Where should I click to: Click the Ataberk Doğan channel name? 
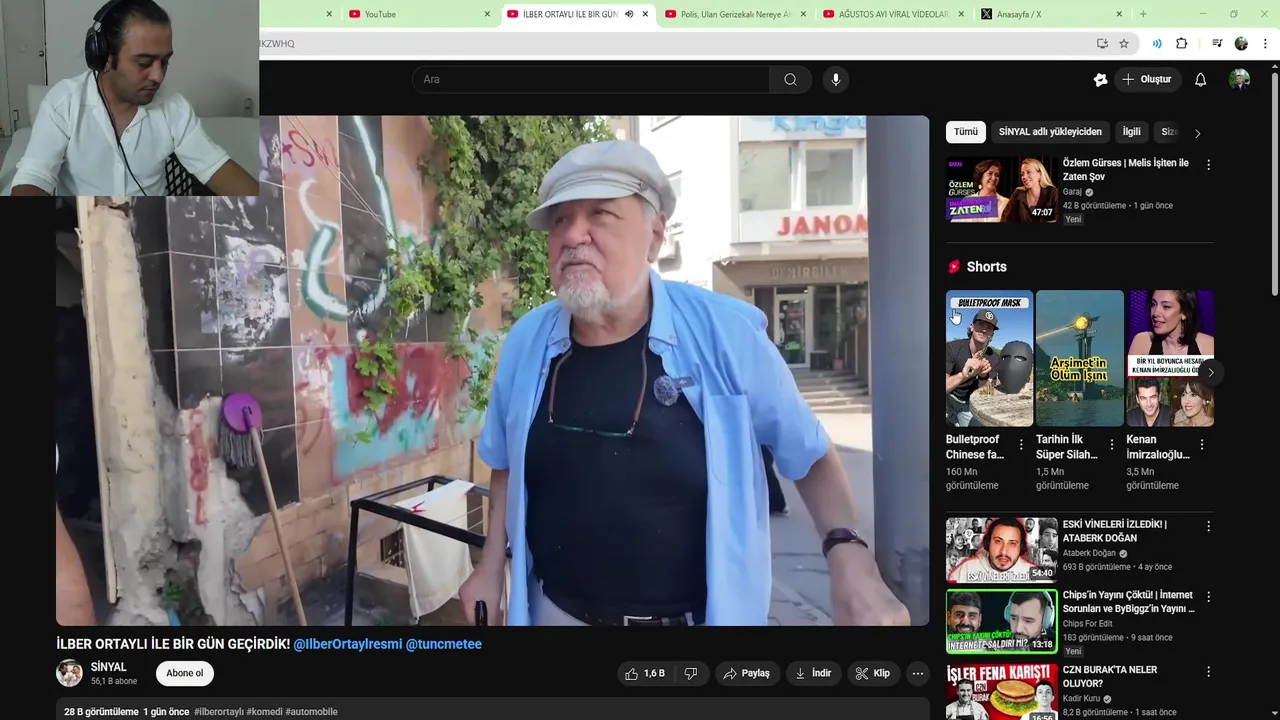tap(1089, 553)
